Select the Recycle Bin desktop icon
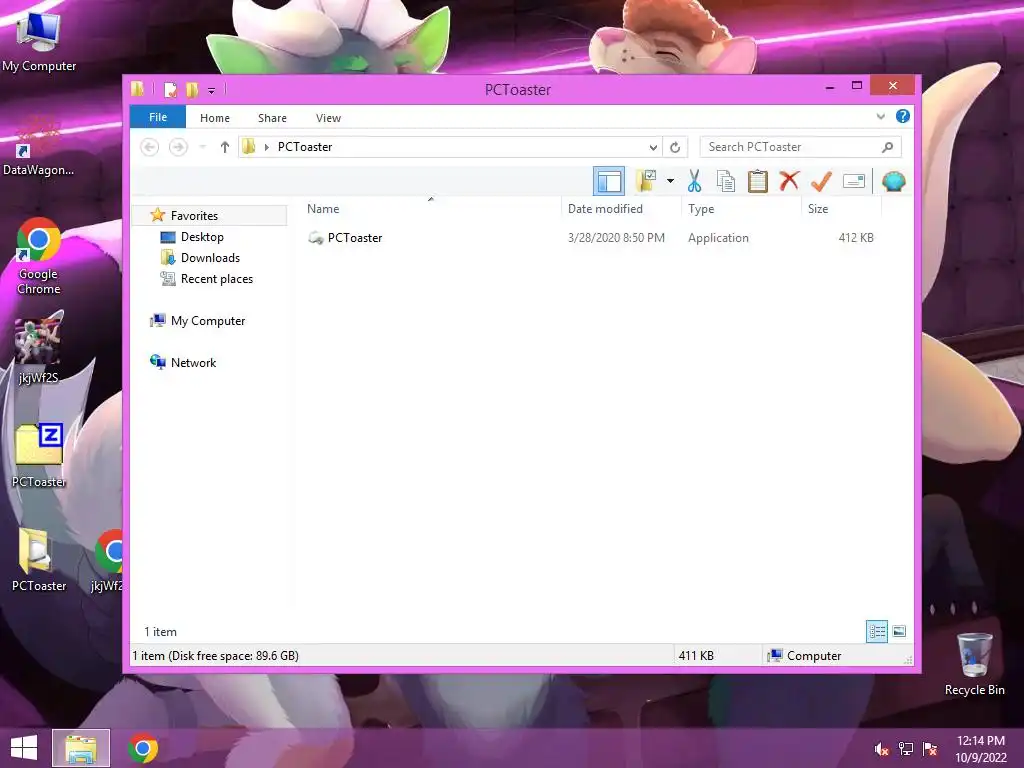 [974, 664]
